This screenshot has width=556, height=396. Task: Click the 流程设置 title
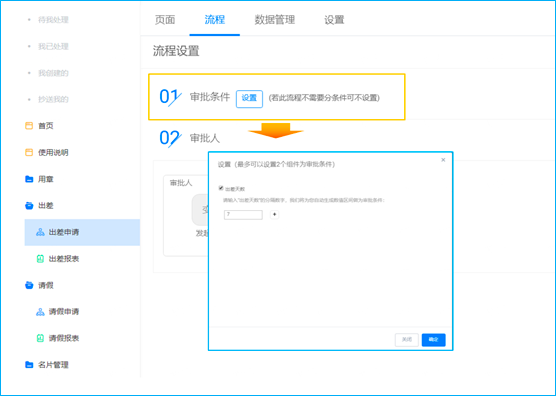coord(176,51)
